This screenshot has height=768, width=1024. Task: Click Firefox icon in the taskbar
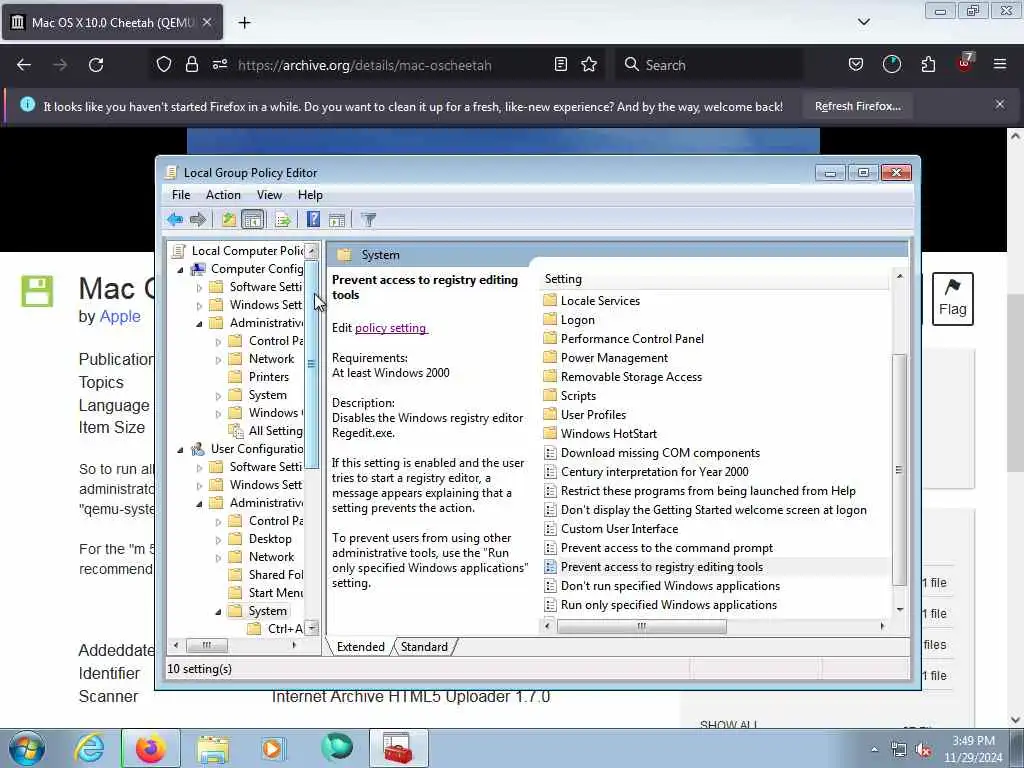point(150,748)
